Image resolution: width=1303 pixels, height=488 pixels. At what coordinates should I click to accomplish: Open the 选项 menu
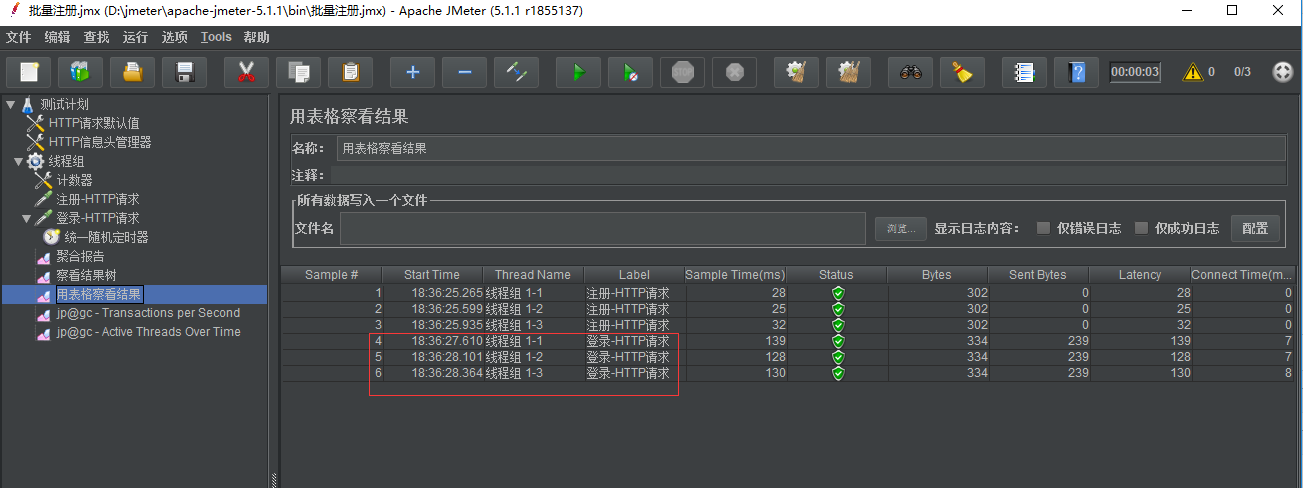[x=175, y=37]
